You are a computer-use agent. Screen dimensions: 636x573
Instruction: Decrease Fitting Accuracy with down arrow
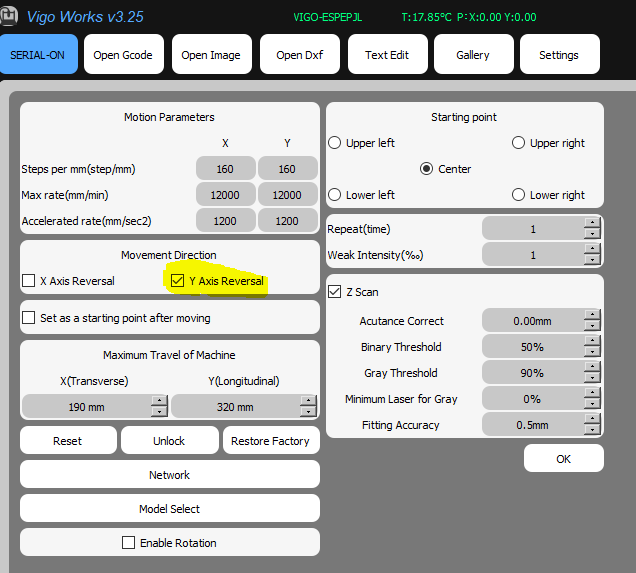pos(592,429)
